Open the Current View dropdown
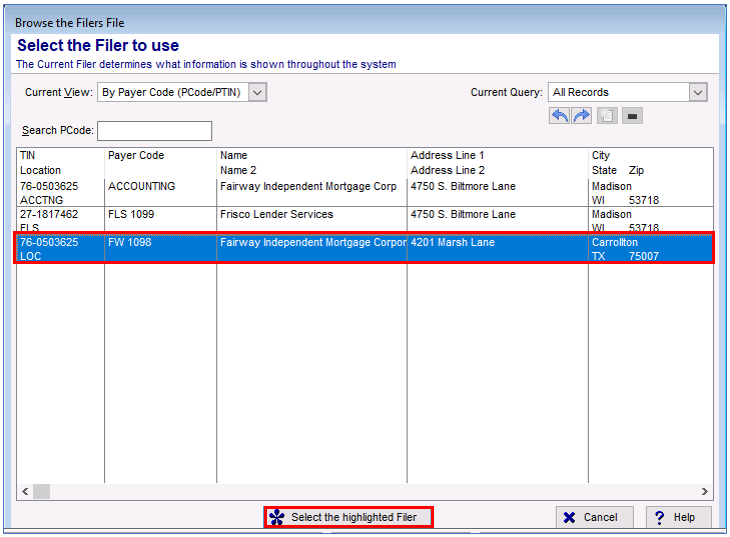 pyautogui.click(x=257, y=92)
